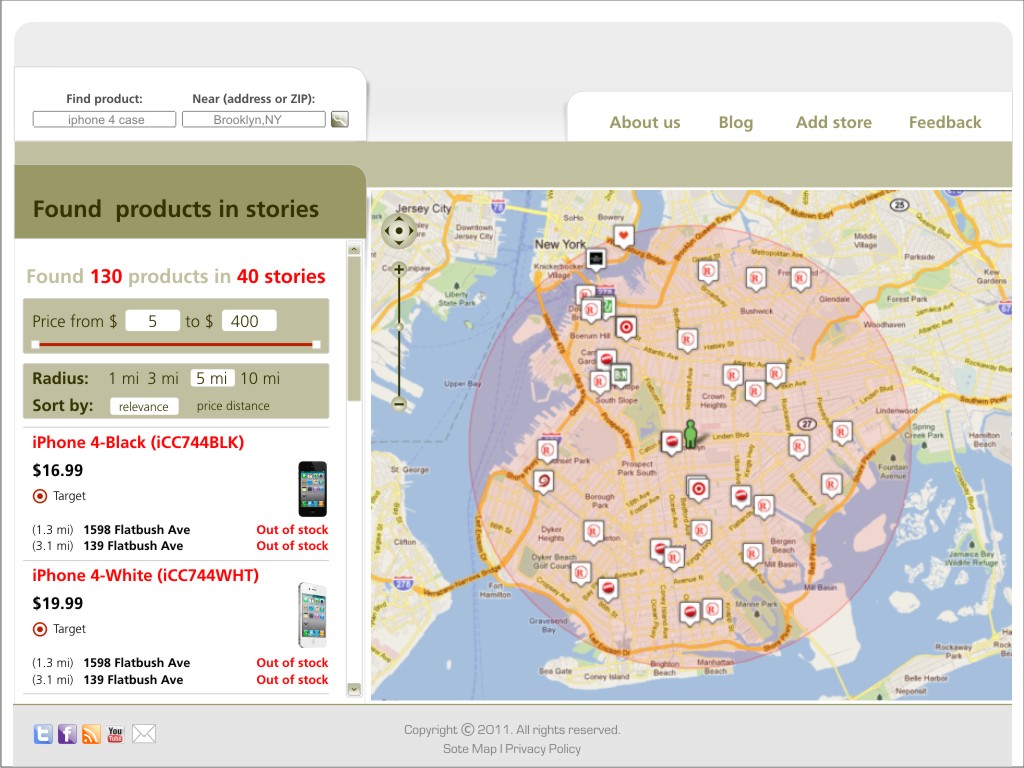
Task: Select the R marker near Dyker Heights
Action: click(593, 532)
